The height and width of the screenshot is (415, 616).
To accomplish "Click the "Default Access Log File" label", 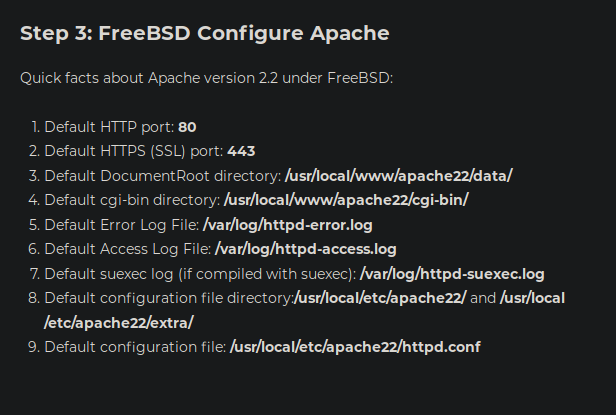I will click(x=128, y=249).
